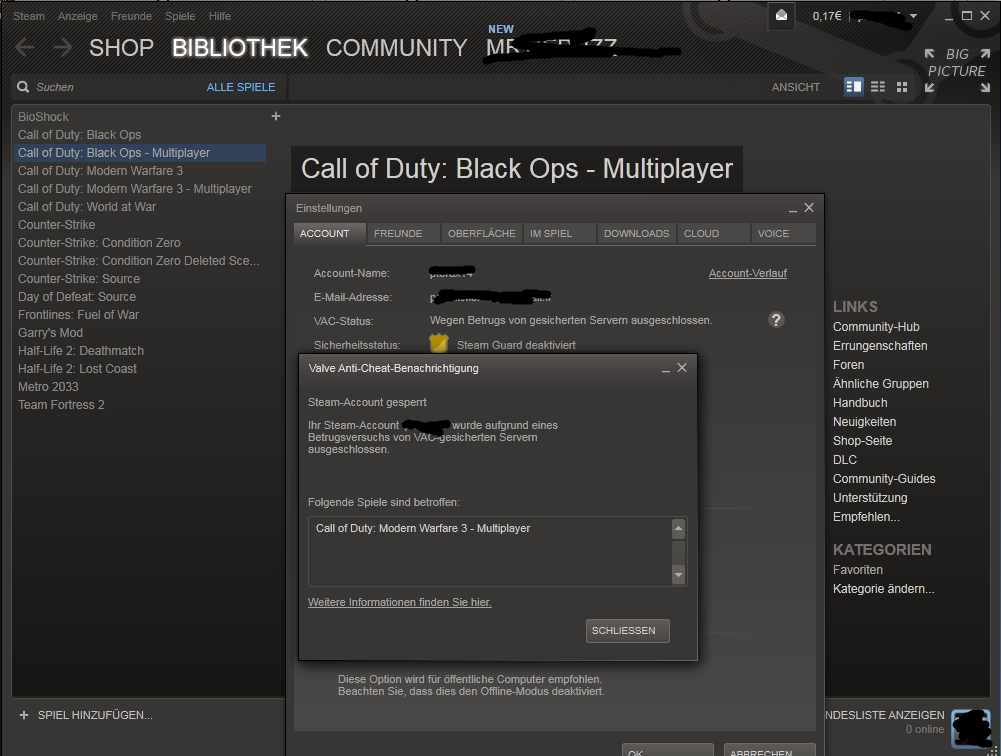Switch to detail view layout icon
The height and width of the screenshot is (756, 1001).
click(x=853, y=87)
